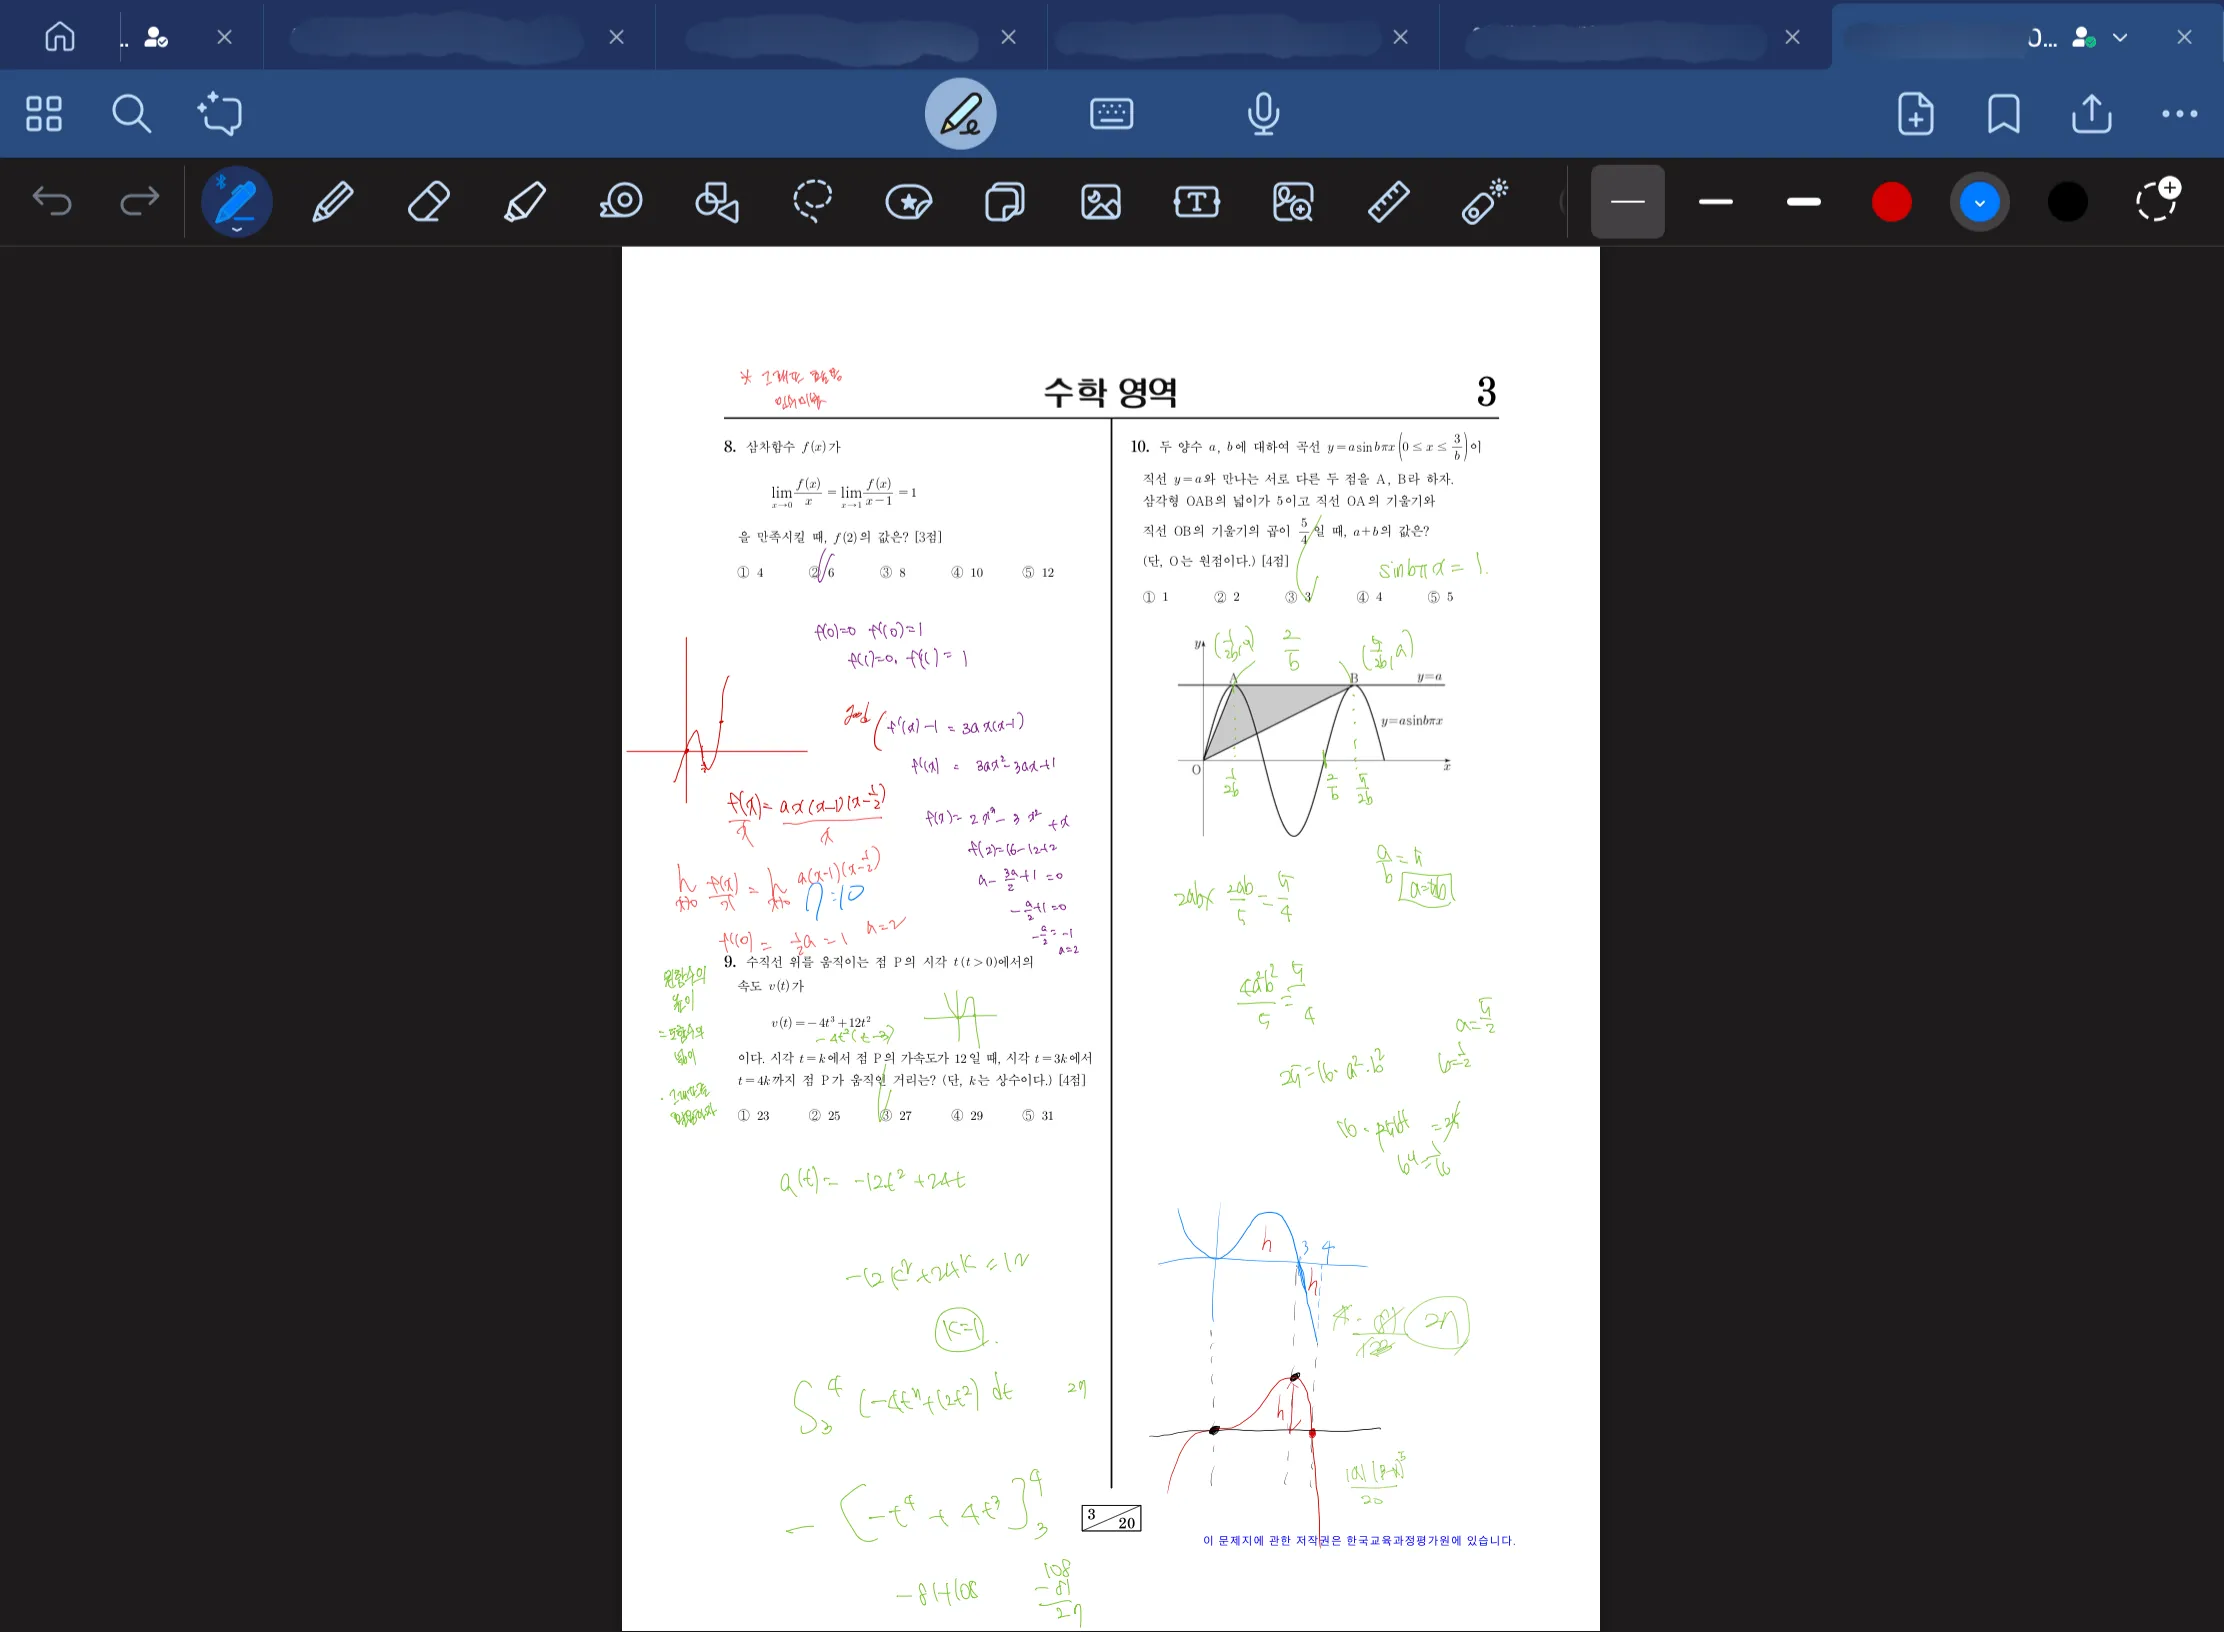Toggle the pen editing mode button
Screen dimensions: 2224x1632
pyautogui.click(x=960, y=114)
